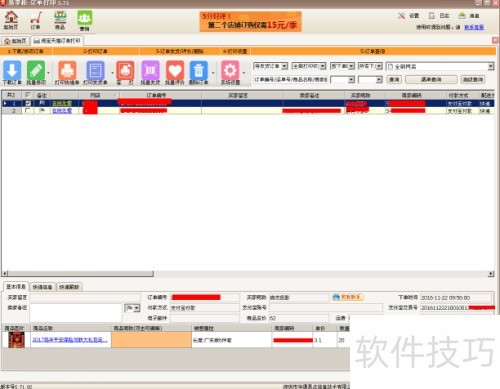
Task: Click the flag icon in order row 2
Action: pos(42,110)
